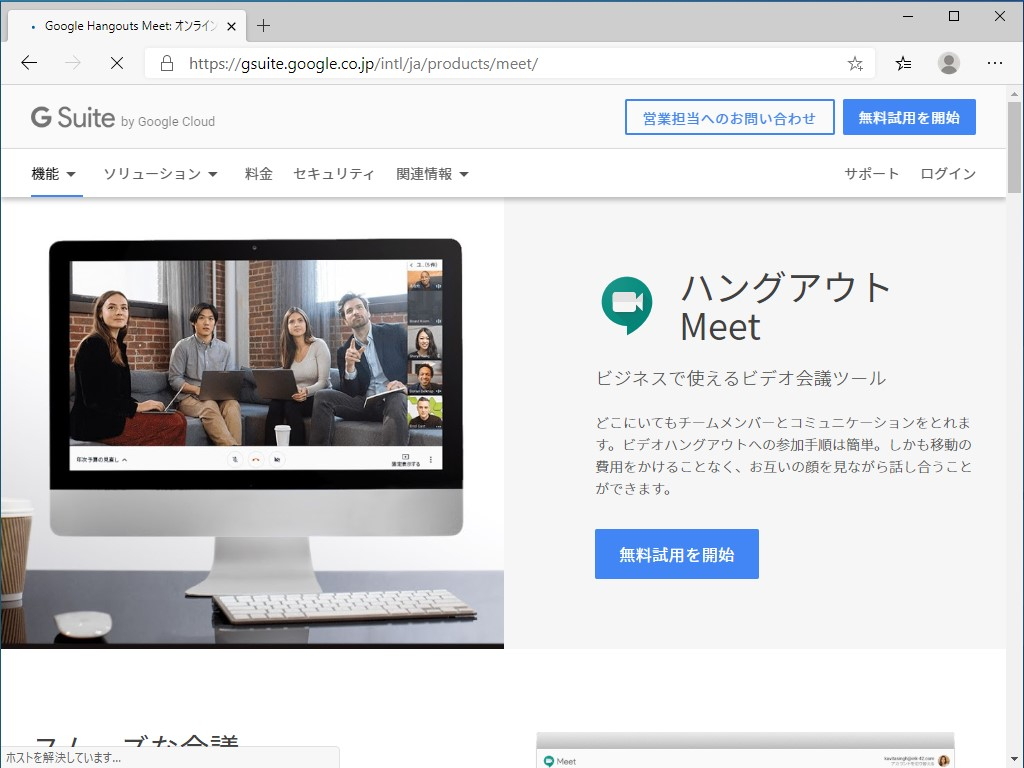Click the G Suite logo

pos(72,116)
